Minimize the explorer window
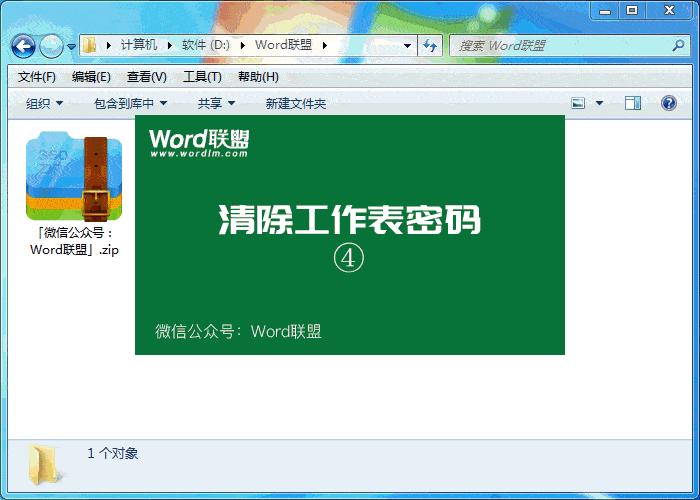The image size is (700, 500). tap(605, 11)
